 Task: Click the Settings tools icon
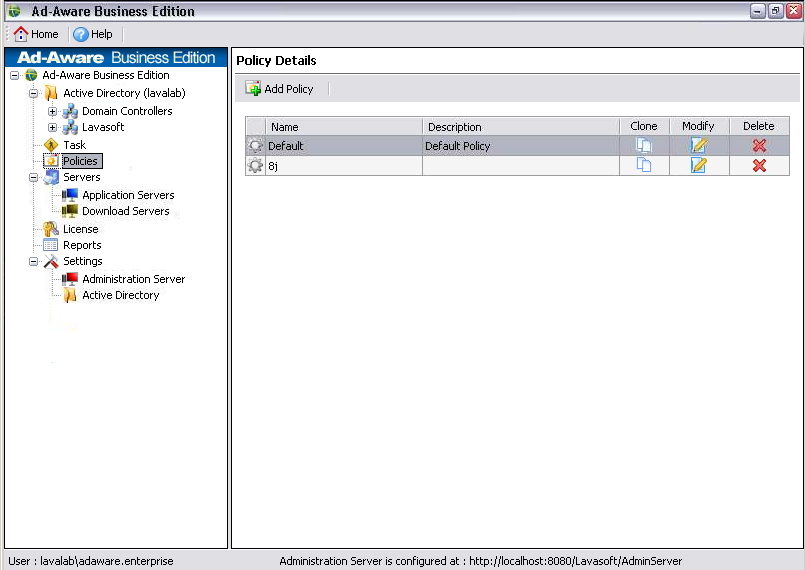(51, 261)
